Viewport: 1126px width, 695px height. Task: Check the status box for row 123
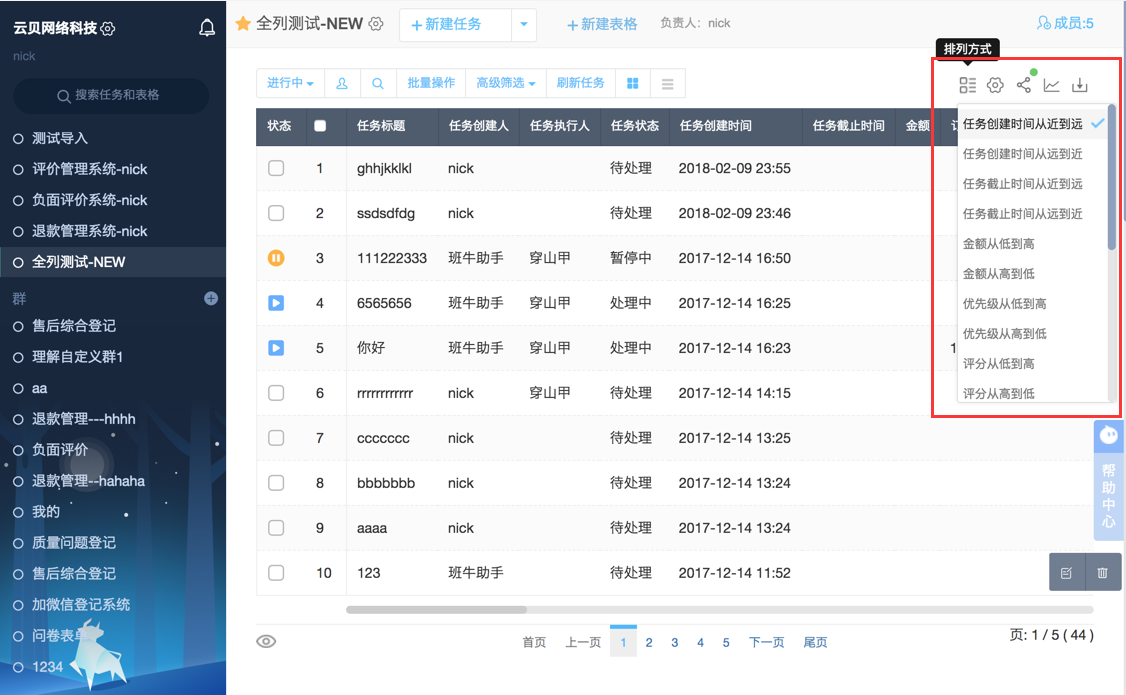pos(276,573)
